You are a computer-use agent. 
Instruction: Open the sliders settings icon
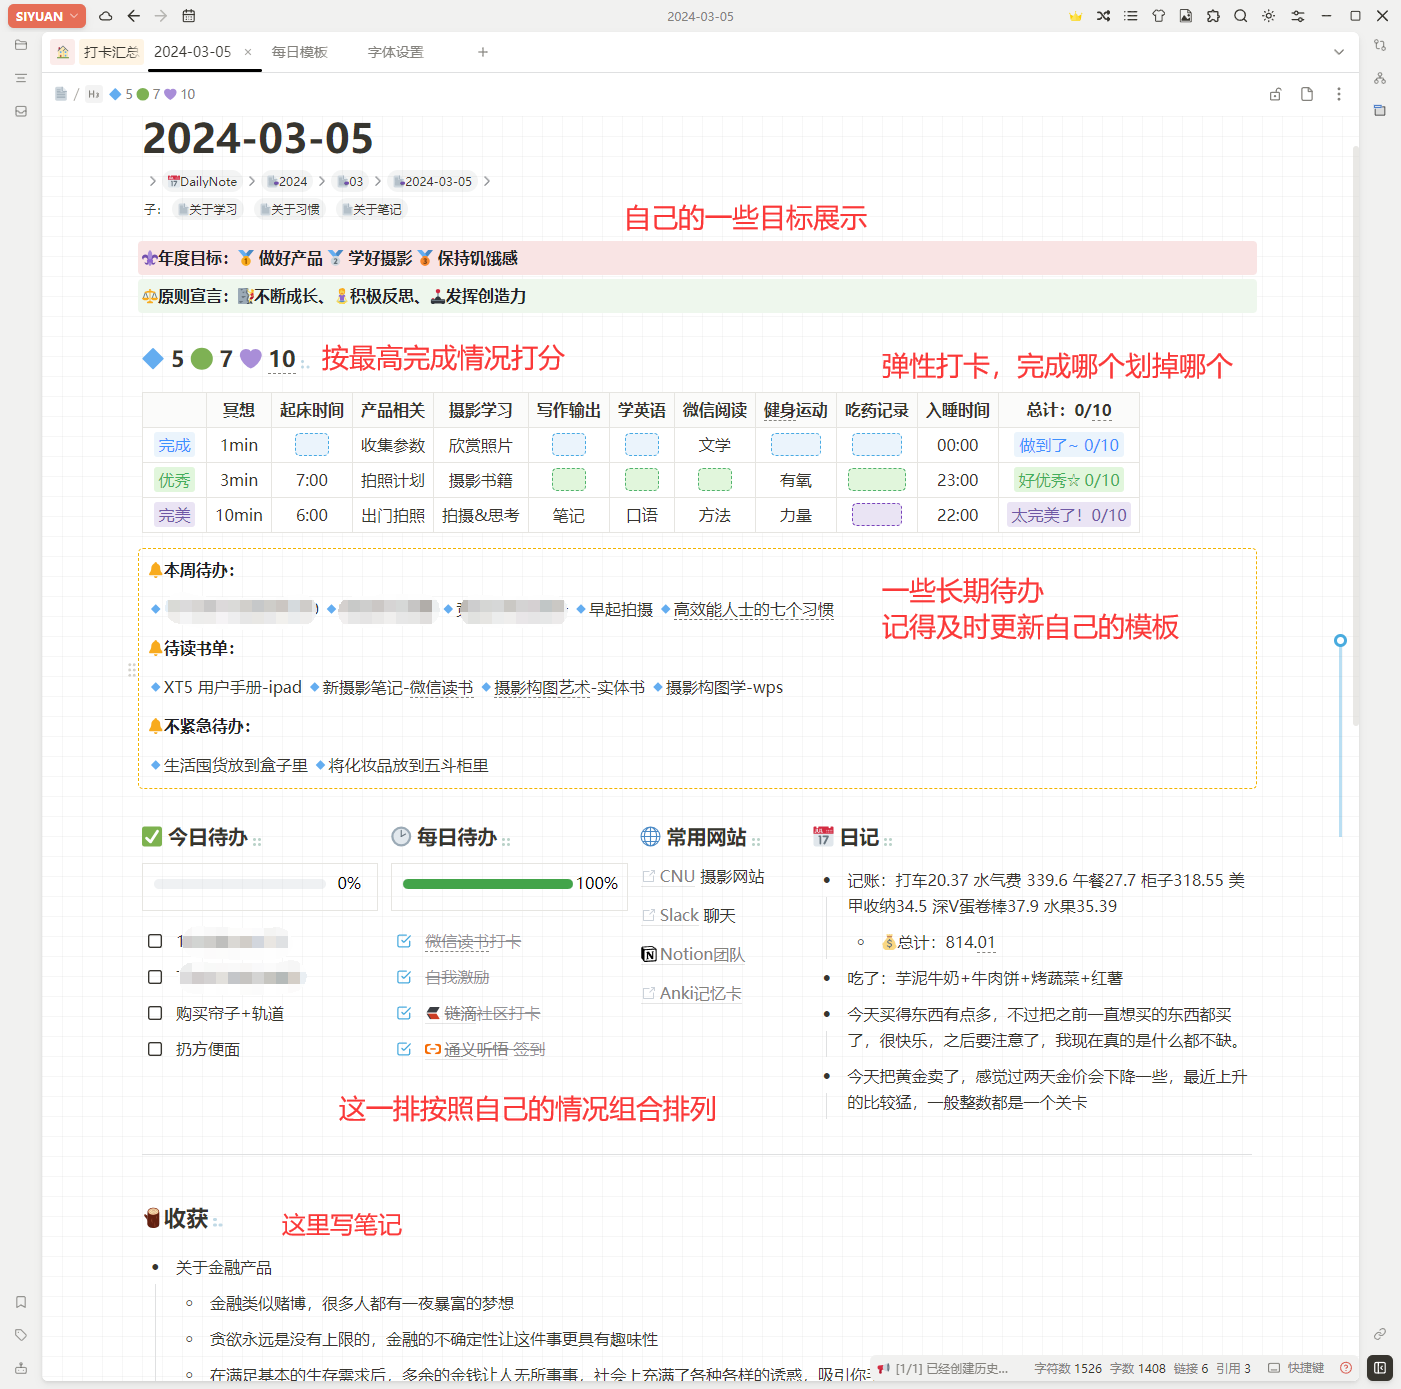tap(1297, 16)
